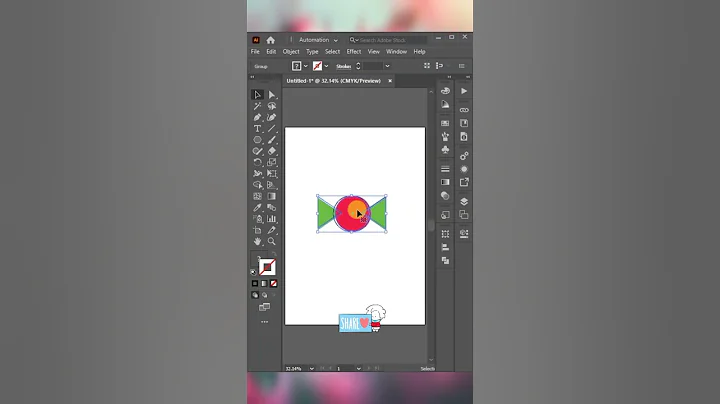Image resolution: width=720 pixels, height=404 pixels.
Task: Open the Symbols panel club icon
Action: [445, 150]
